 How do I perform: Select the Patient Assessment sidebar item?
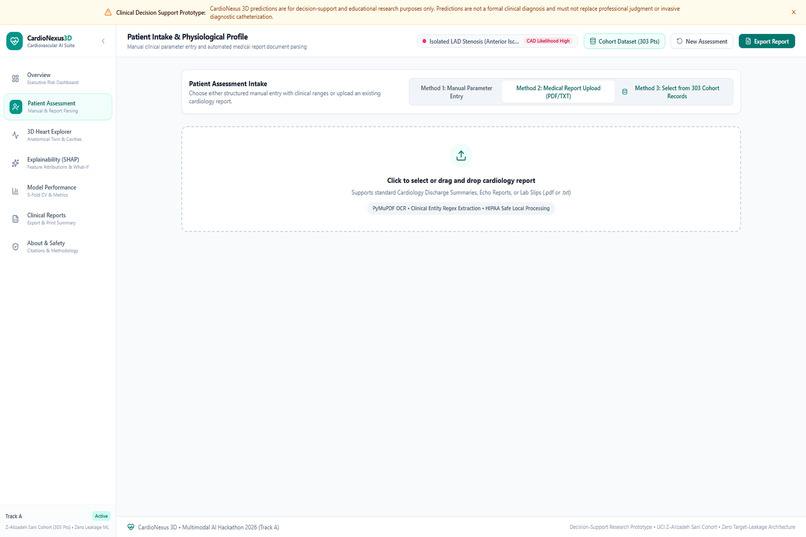pyautogui.click(x=58, y=107)
